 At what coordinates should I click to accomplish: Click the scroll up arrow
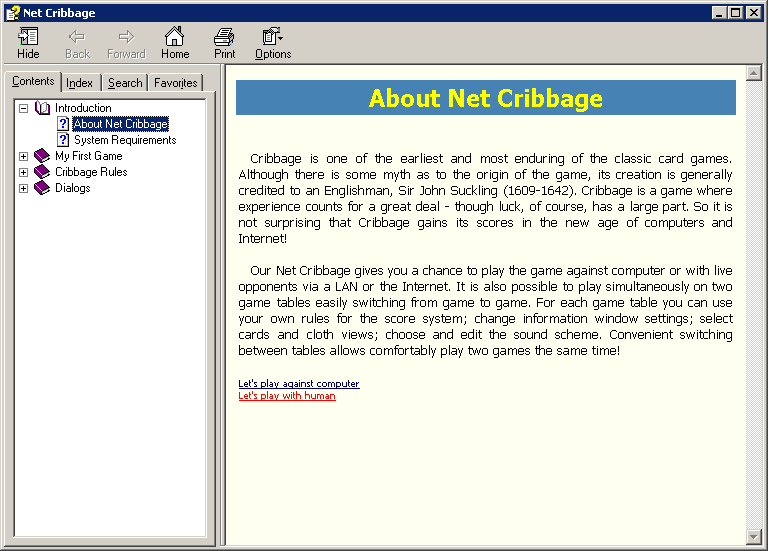[x=753, y=73]
